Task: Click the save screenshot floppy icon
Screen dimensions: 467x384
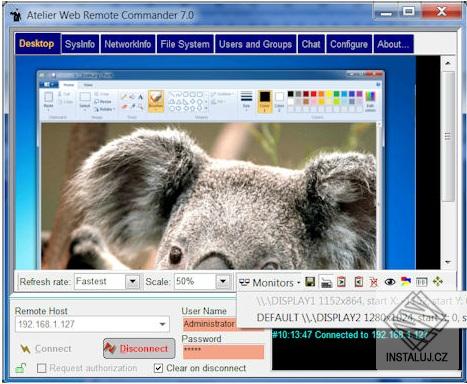Action: tap(310, 282)
